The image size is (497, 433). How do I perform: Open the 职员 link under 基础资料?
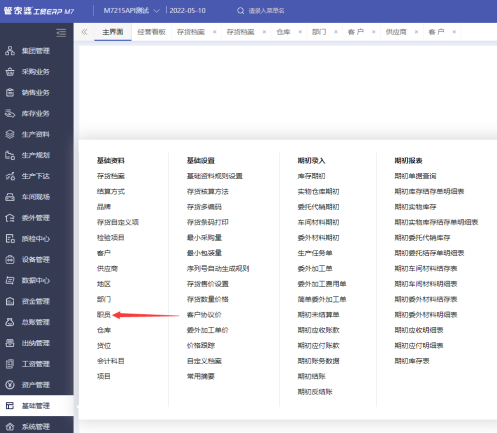(104, 315)
